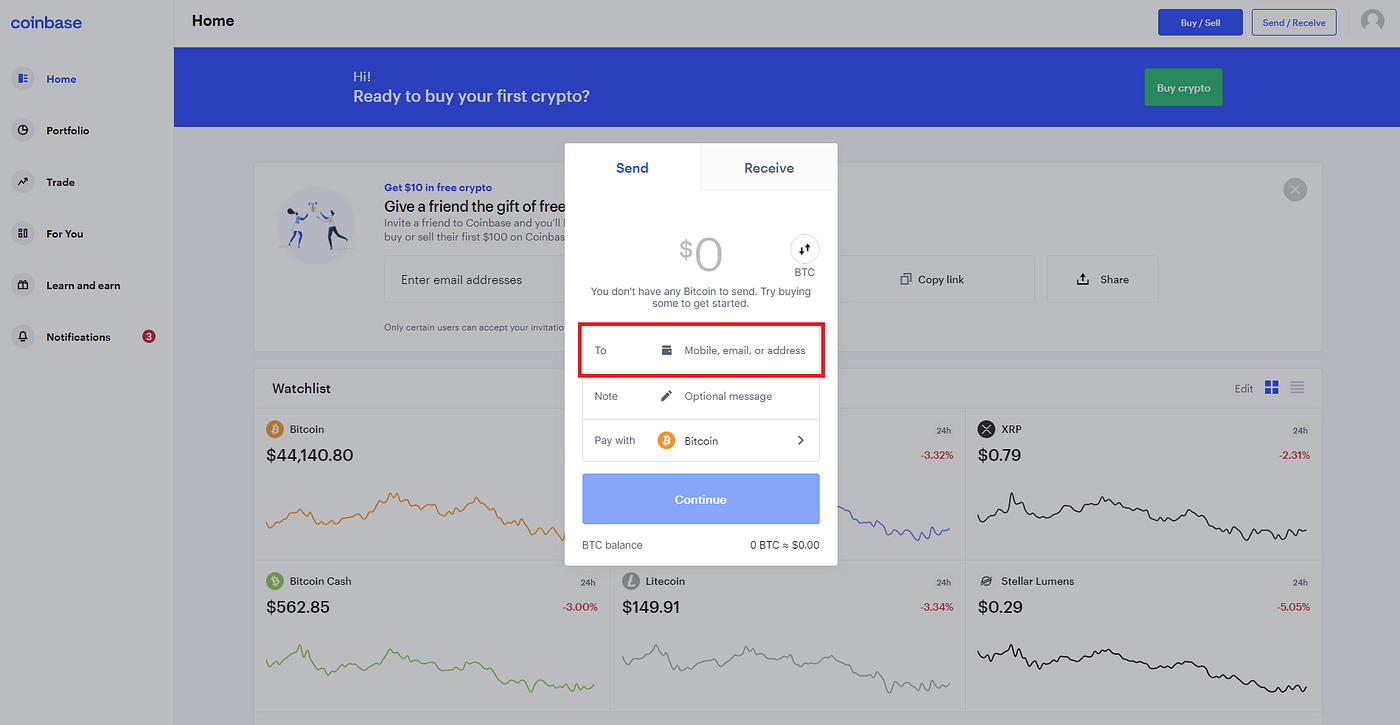1400x725 pixels.
Task: Open the Notifications bell icon
Action: tap(23, 337)
